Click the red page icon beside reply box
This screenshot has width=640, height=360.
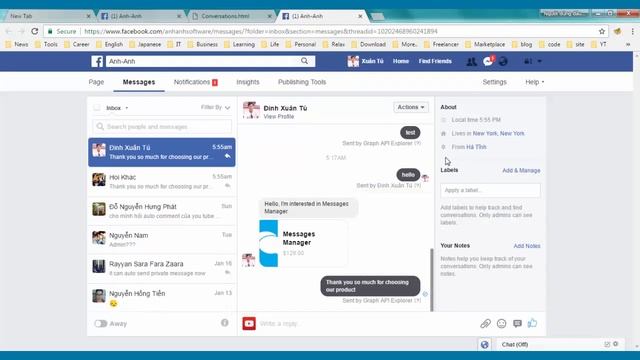pyautogui.click(x=249, y=324)
